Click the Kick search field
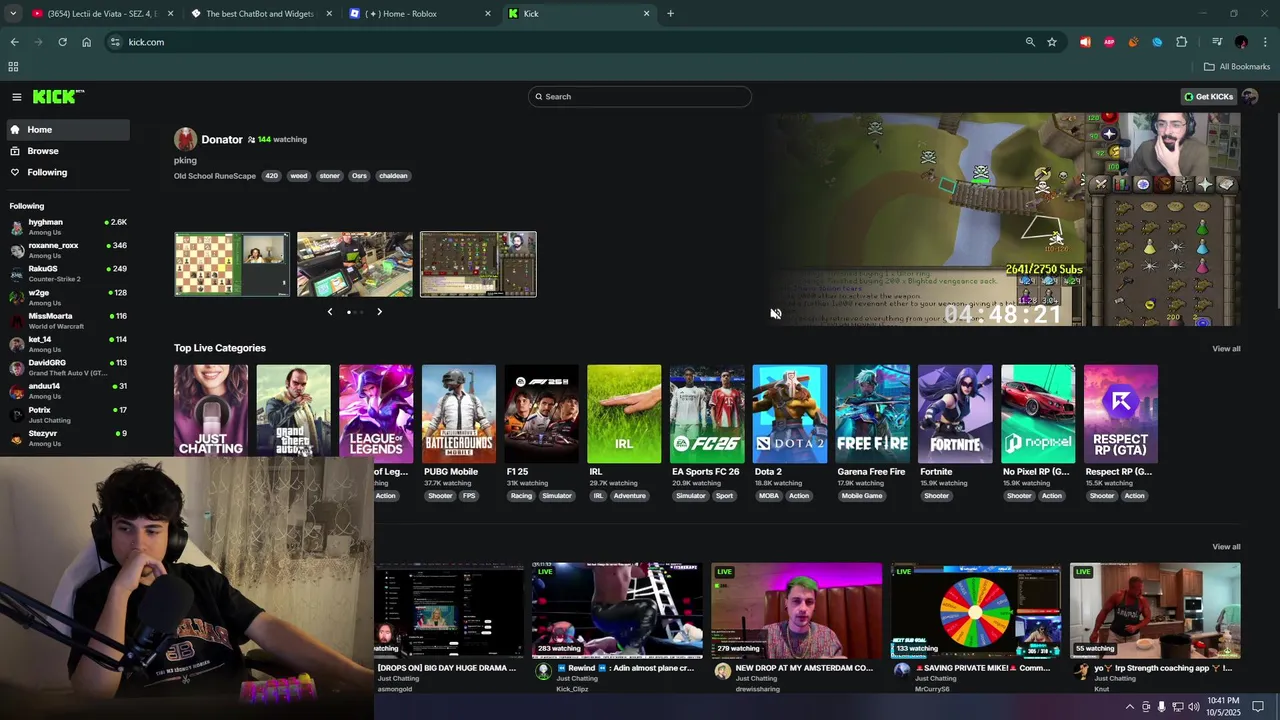Viewport: 1280px width, 720px height. click(640, 97)
